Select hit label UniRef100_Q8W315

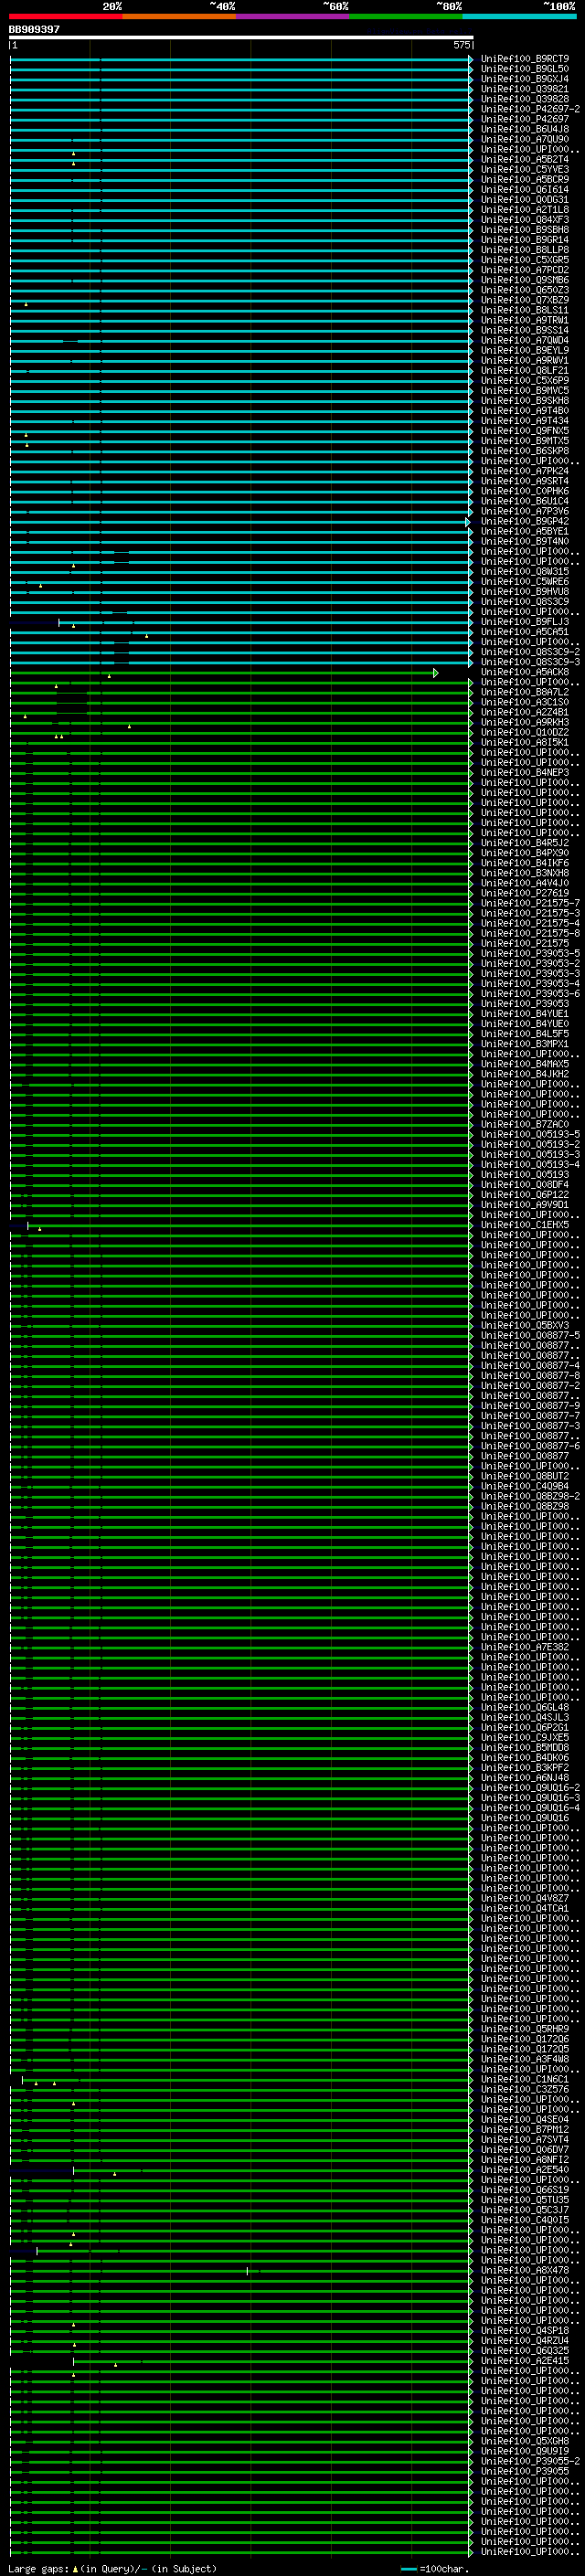pos(524,571)
